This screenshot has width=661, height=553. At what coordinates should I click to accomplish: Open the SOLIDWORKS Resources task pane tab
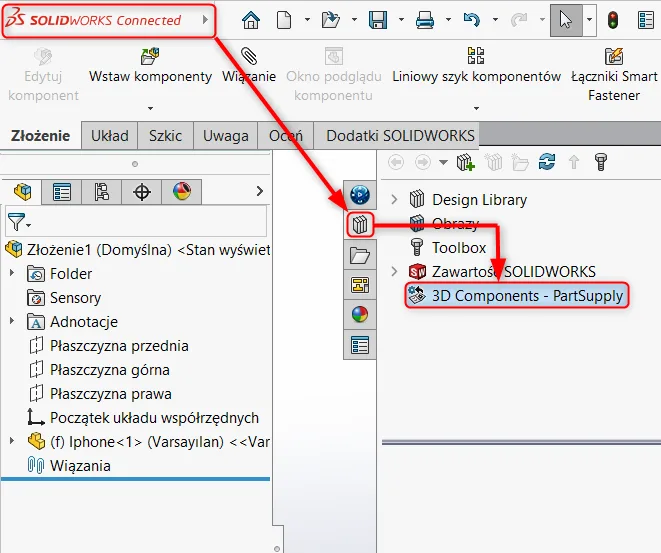tap(360, 195)
